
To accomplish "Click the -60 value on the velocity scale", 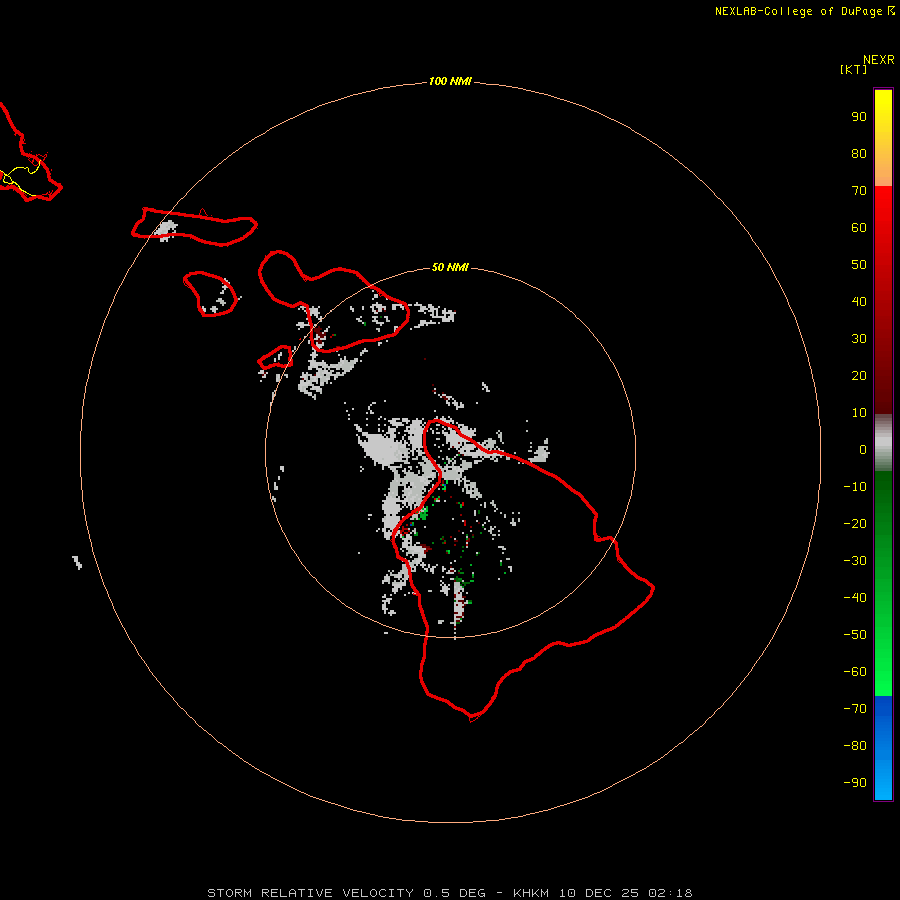I will (x=855, y=672).
